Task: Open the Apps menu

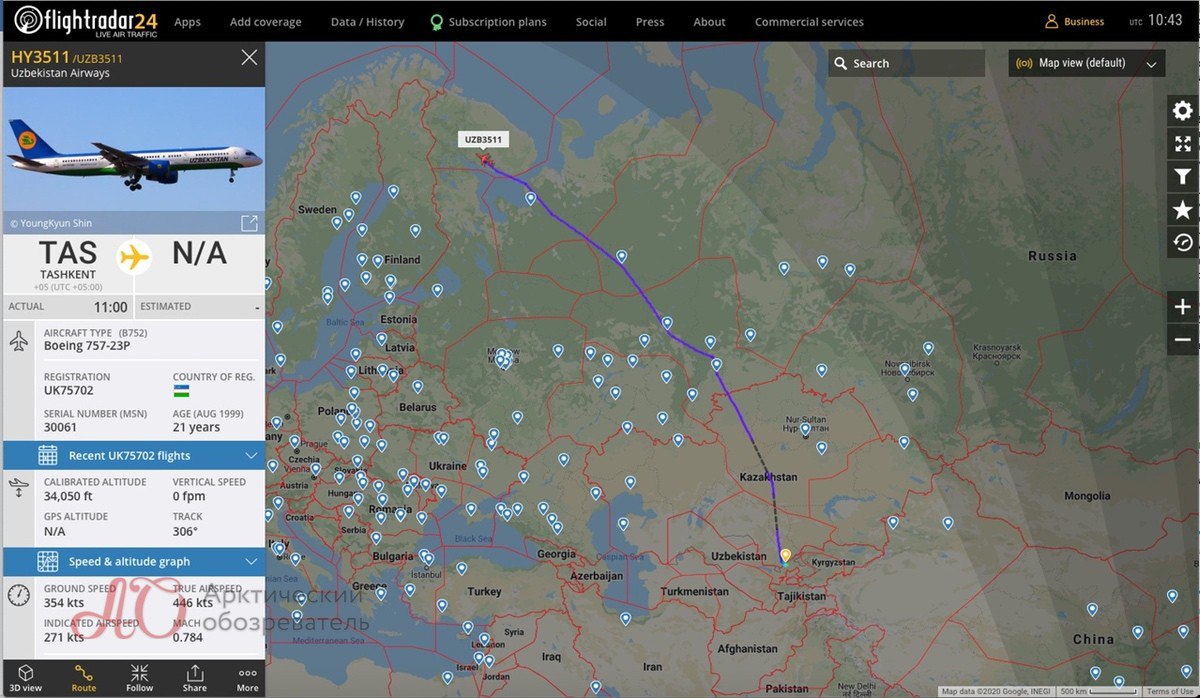Action: tap(187, 22)
